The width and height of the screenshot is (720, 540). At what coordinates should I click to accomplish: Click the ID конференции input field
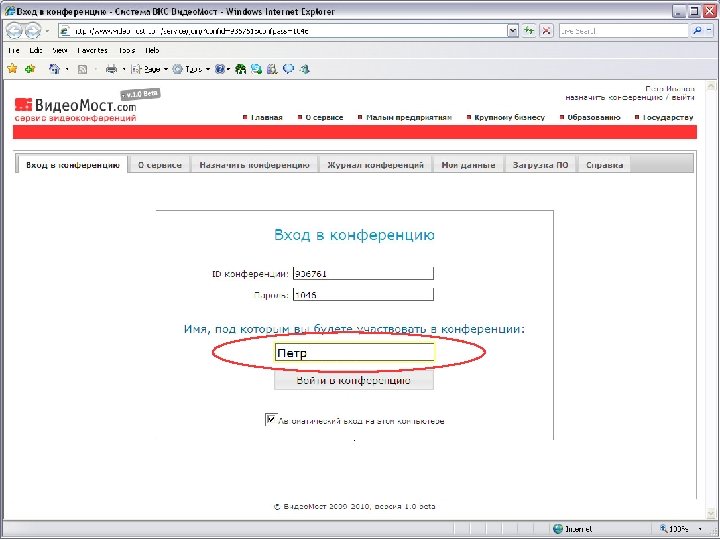coord(363,273)
